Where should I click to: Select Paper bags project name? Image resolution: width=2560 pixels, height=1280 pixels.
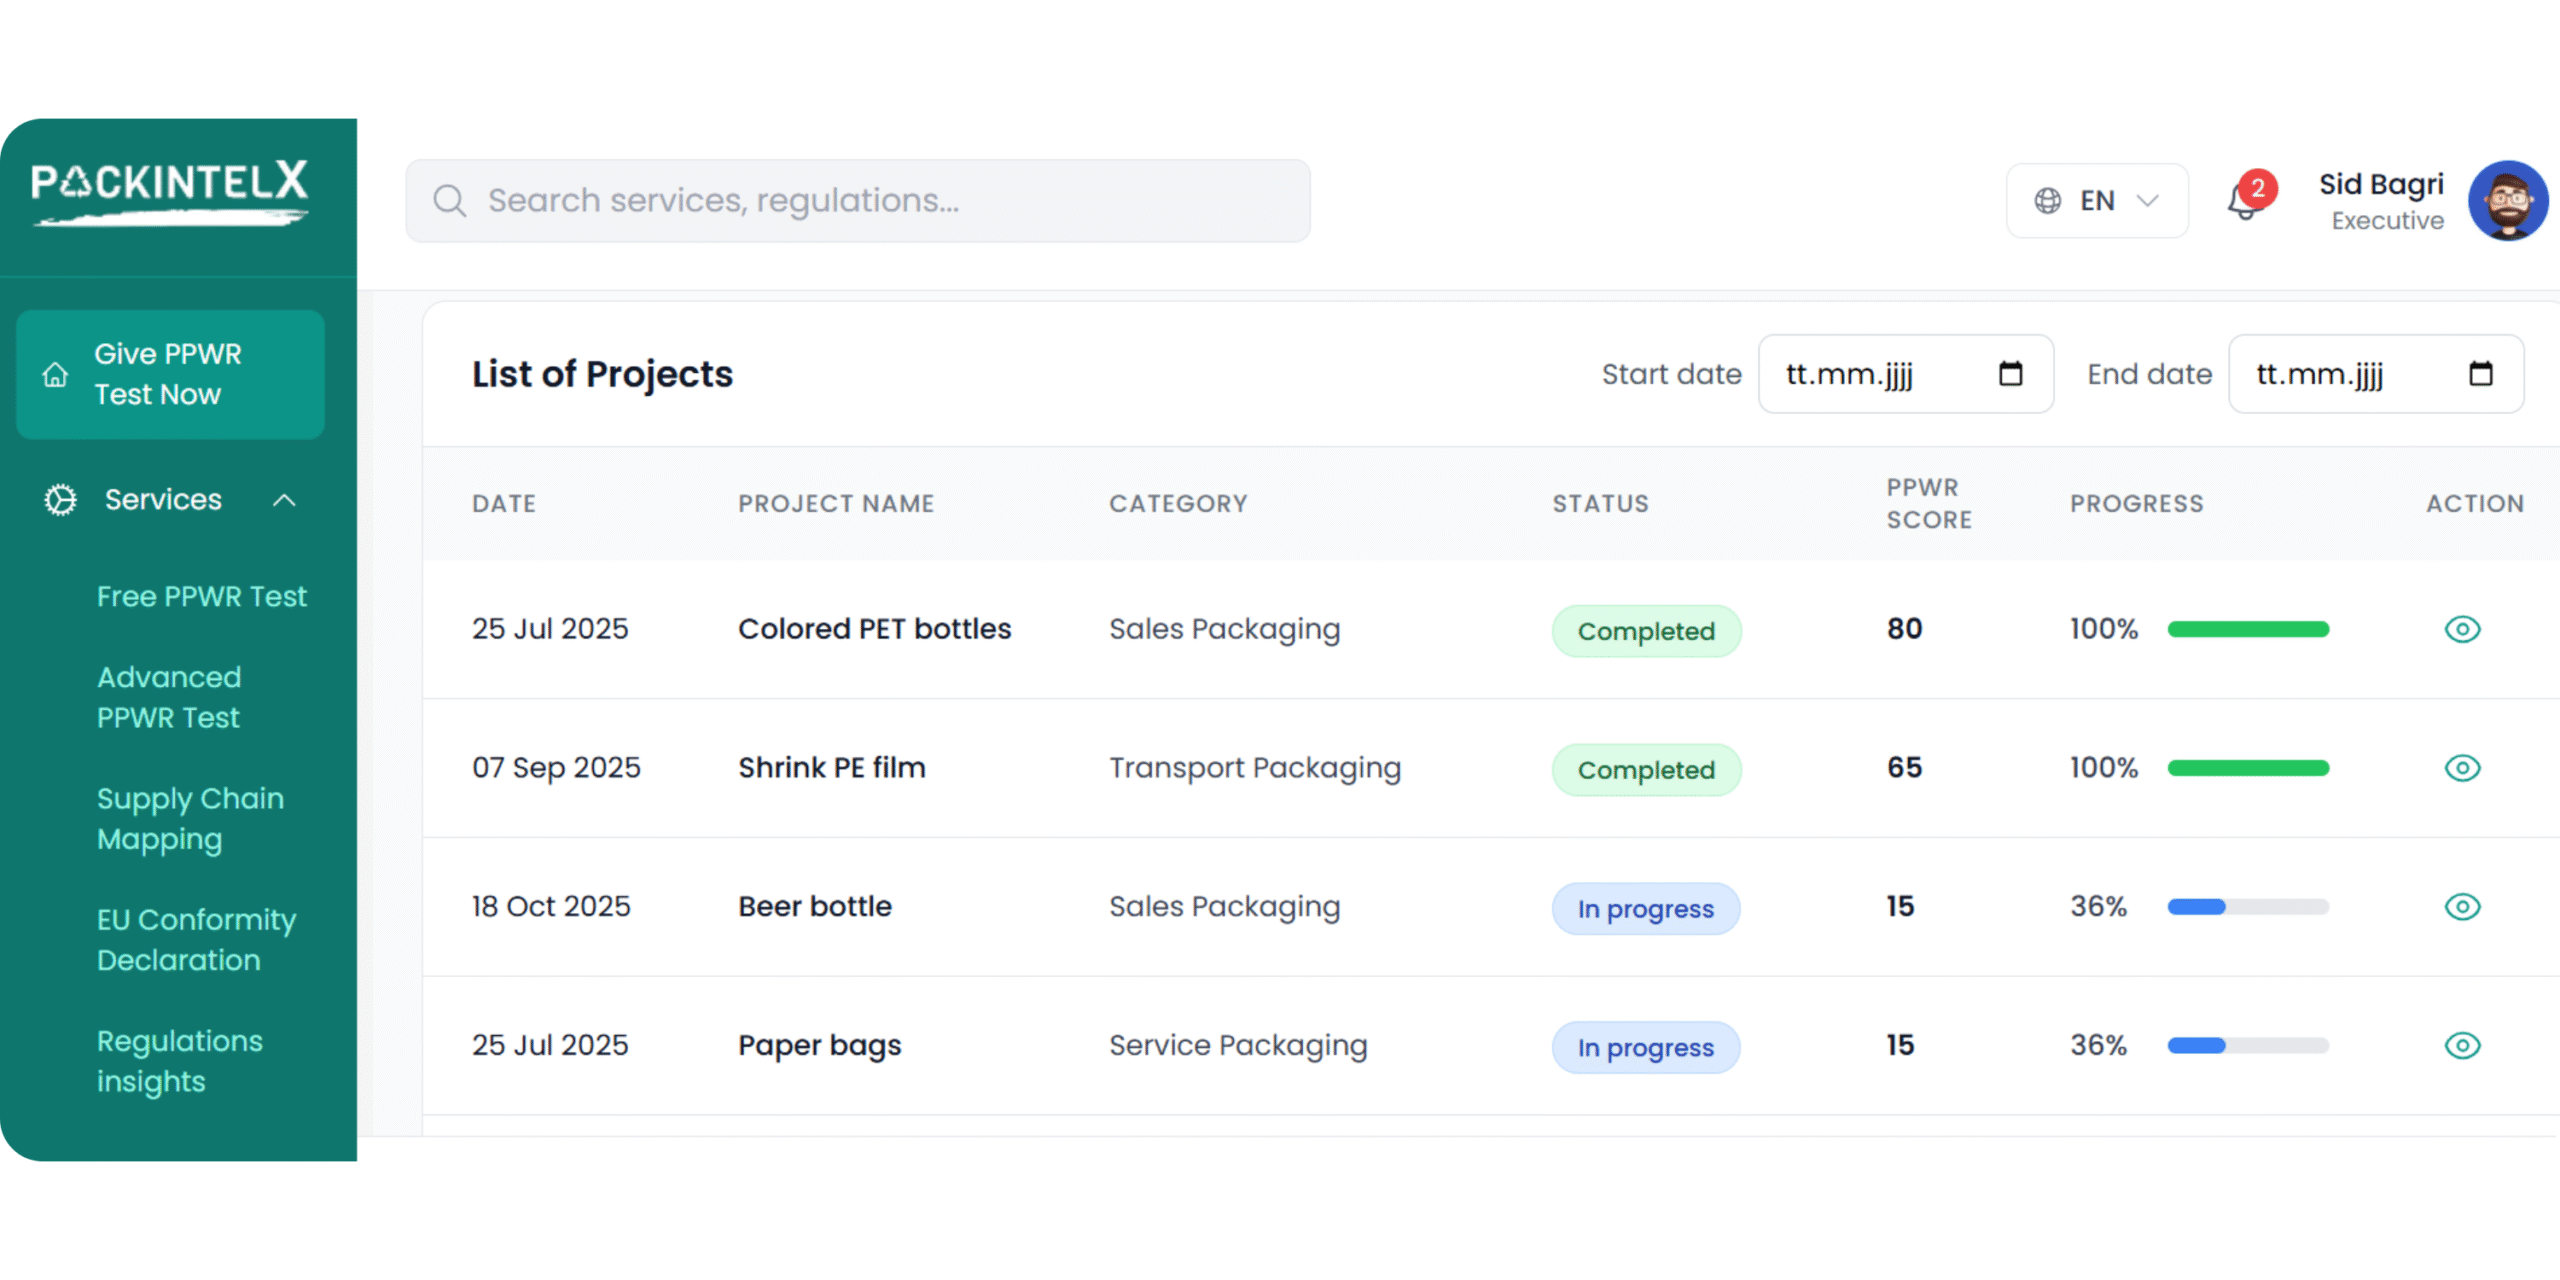click(820, 1046)
